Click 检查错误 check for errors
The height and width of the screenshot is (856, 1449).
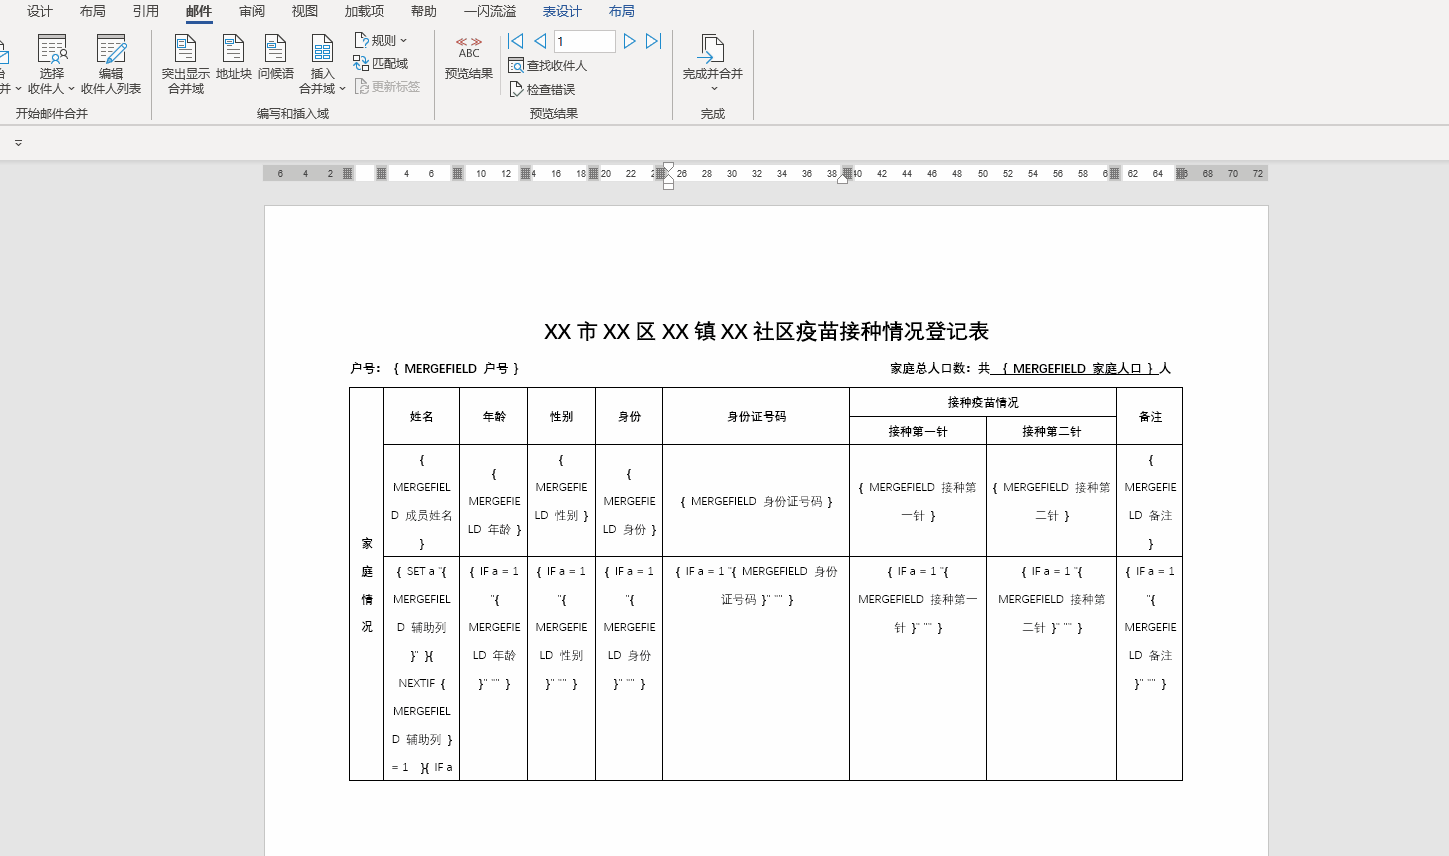(542, 89)
